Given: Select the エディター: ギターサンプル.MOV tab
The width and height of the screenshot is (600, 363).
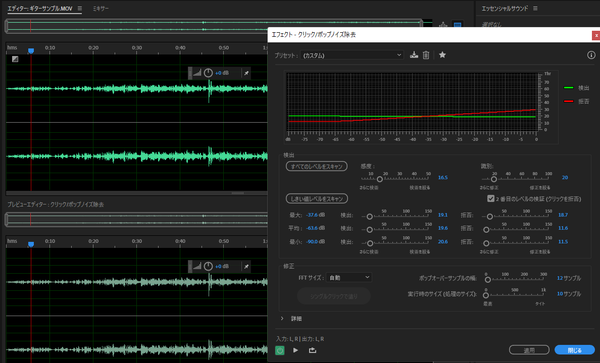Looking at the screenshot, I should 40,8.
